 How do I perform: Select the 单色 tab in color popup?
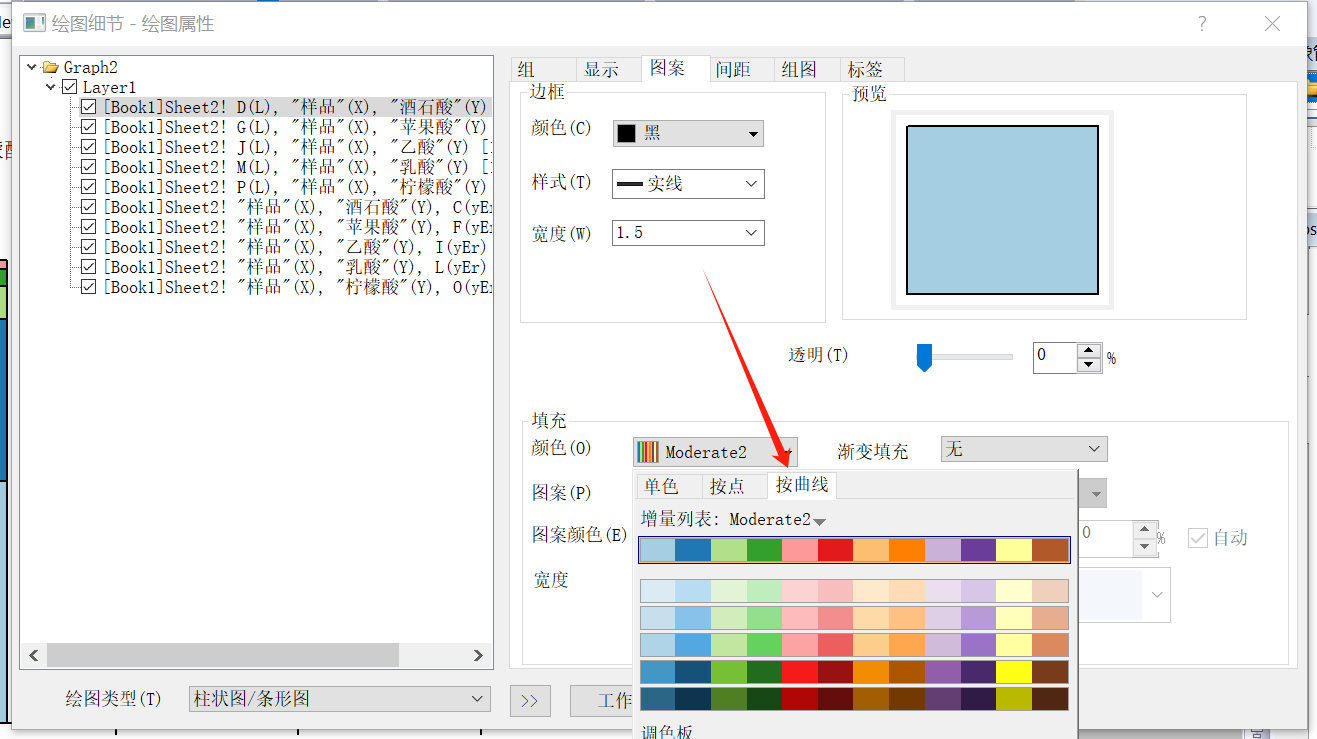(x=661, y=486)
